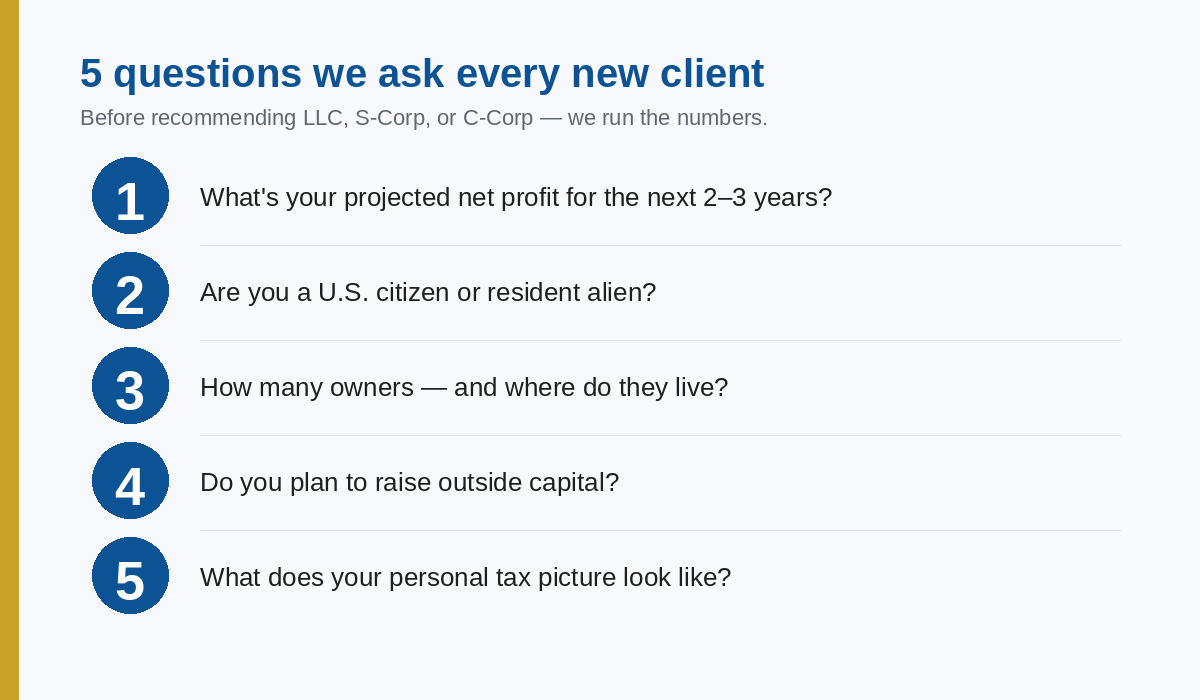Click the gold vertical accent bar
This screenshot has height=700, width=1200.
(x=9, y=350)
